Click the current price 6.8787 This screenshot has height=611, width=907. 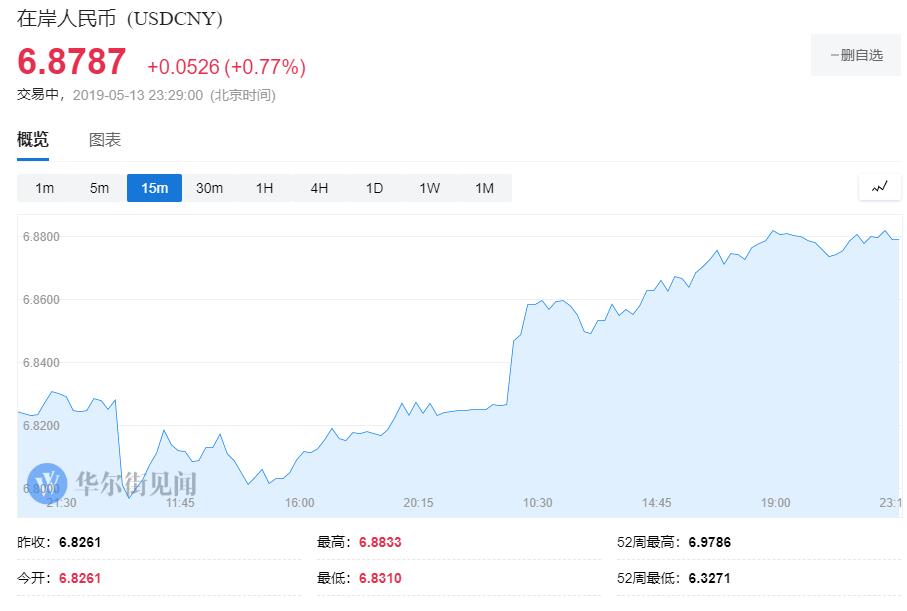pos(72,62)
